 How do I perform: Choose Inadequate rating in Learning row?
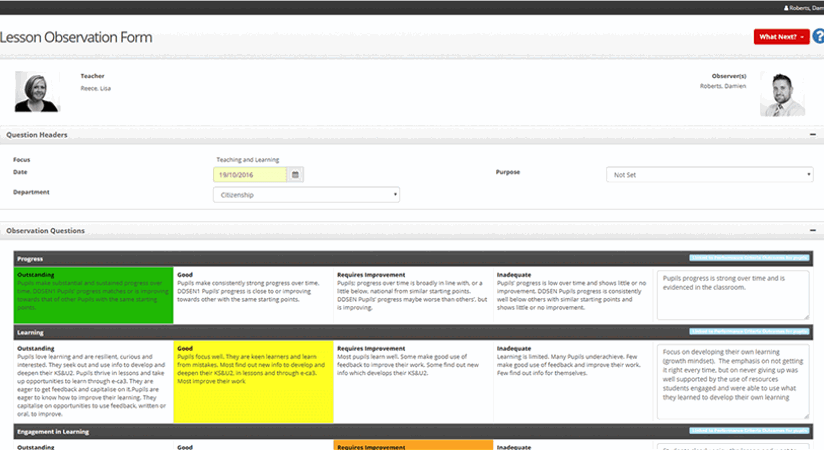pos(573,382)
